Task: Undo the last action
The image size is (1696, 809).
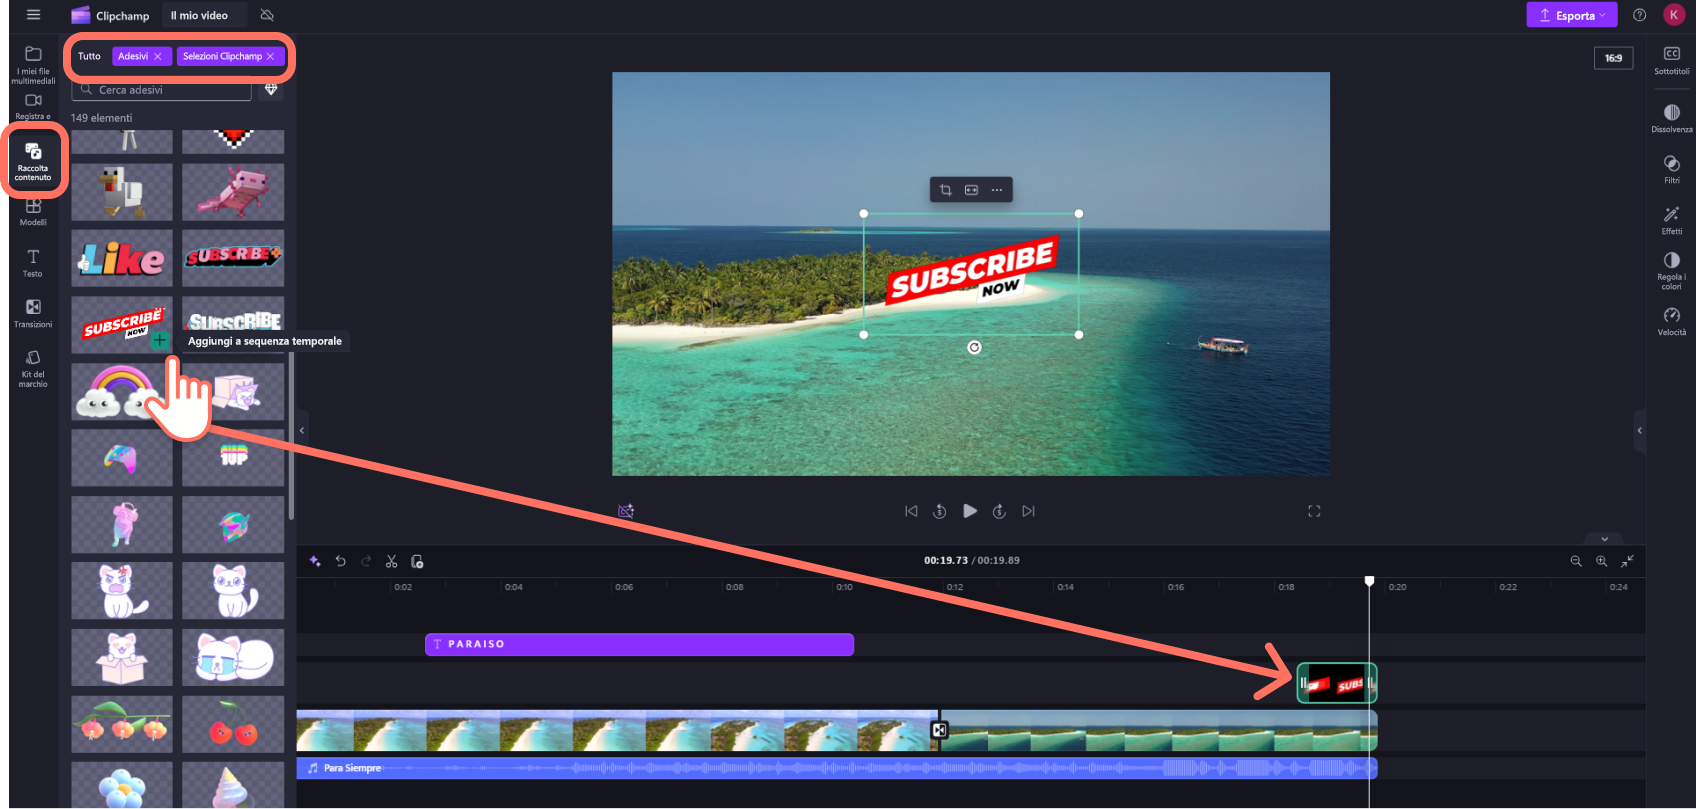Action: pyautogui.click(x=340, y=561)
